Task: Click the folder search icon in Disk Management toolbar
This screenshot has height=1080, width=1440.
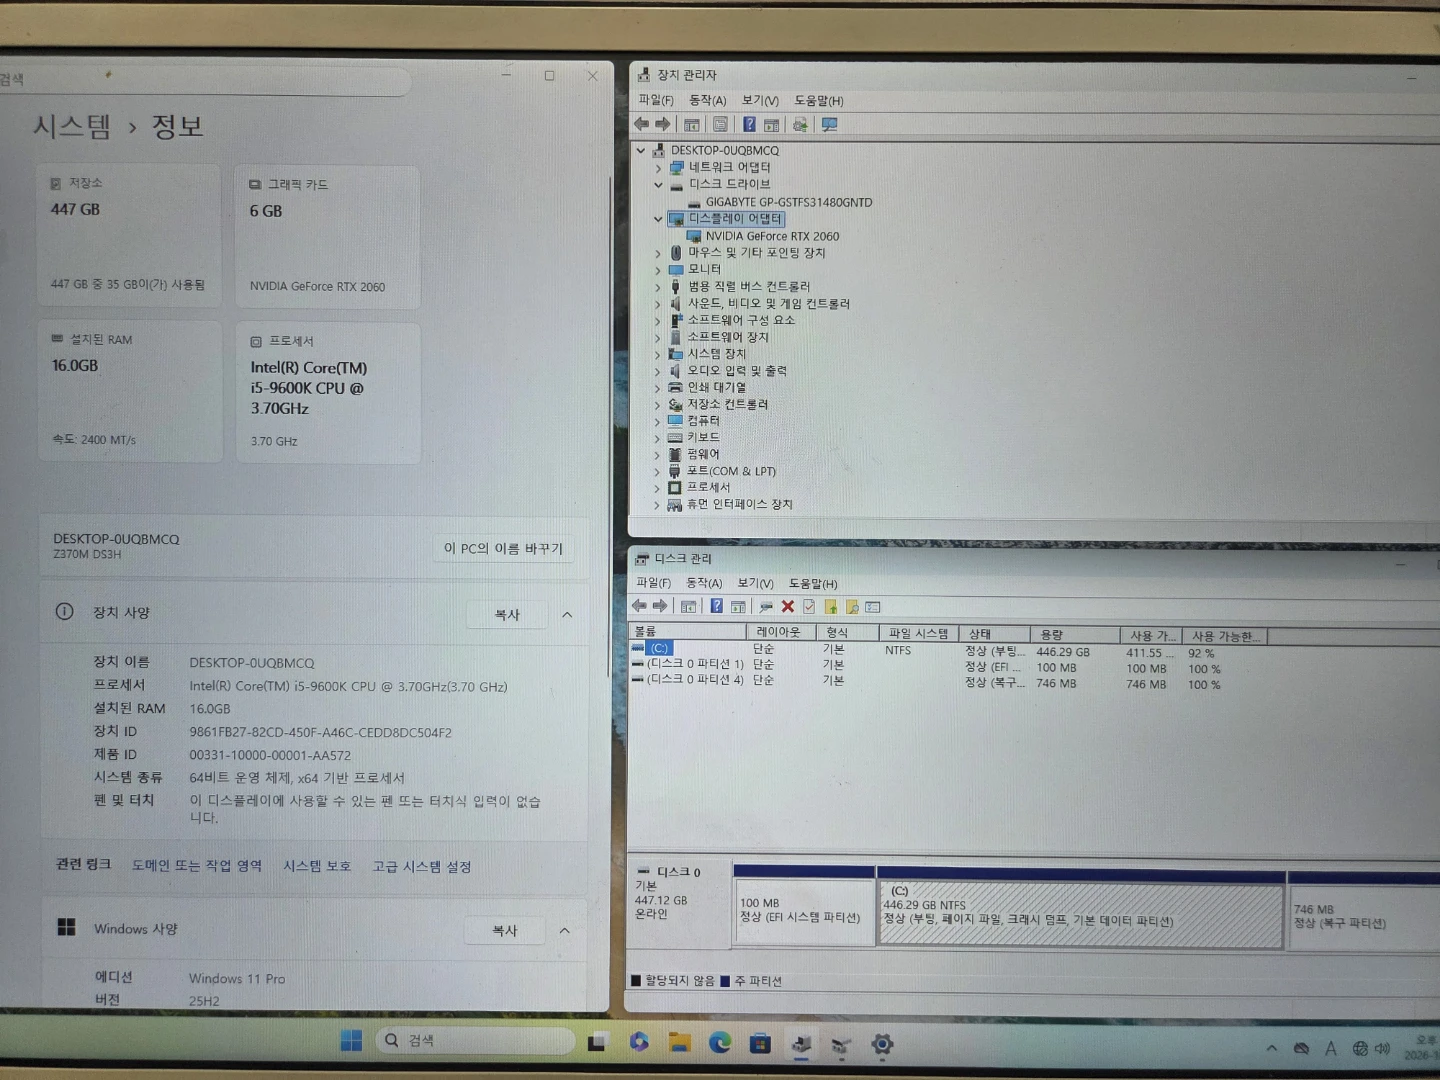Action: tap(852, 607)
